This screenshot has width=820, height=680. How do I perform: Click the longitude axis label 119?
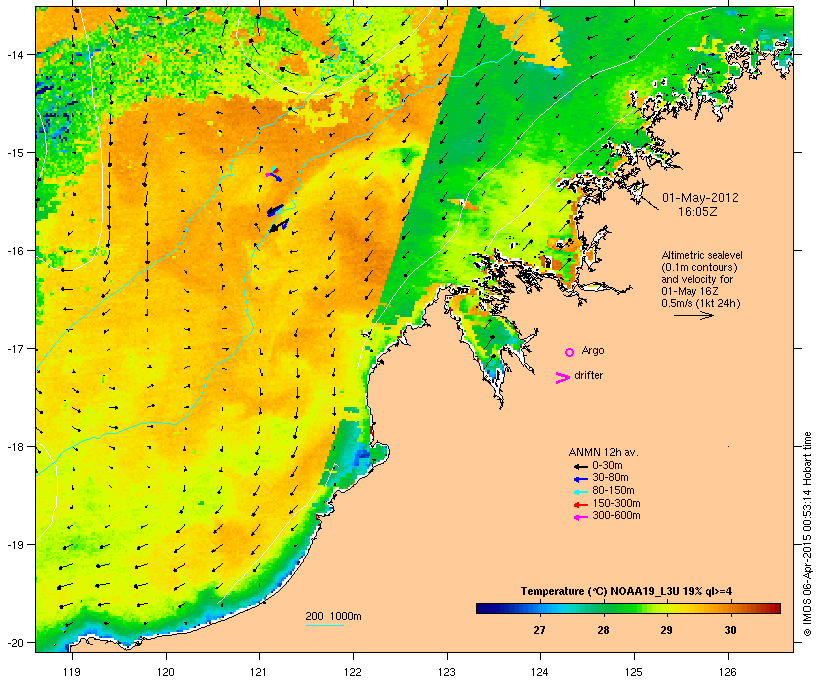click(x=72, y=672)
